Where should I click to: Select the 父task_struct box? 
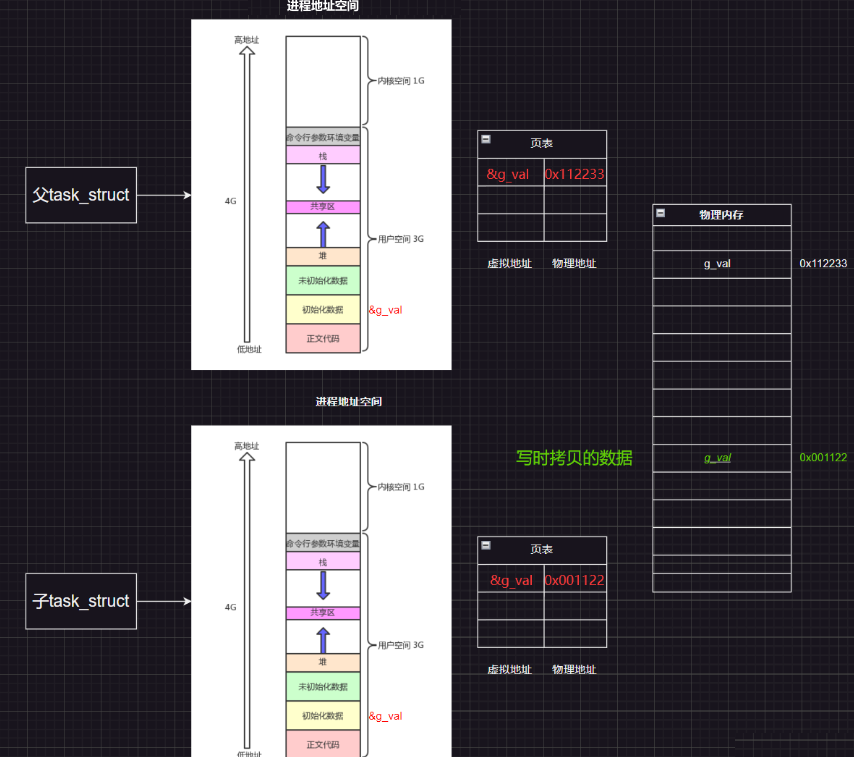click(81, 195)
